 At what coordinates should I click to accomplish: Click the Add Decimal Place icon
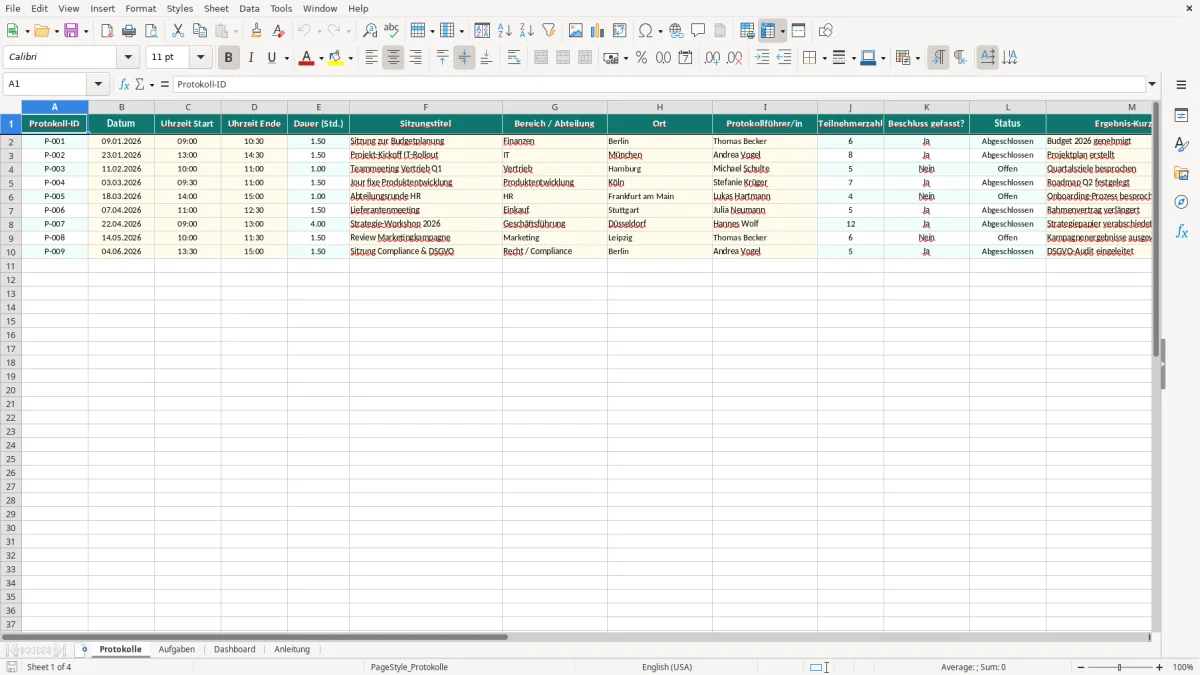click(712, 58)
